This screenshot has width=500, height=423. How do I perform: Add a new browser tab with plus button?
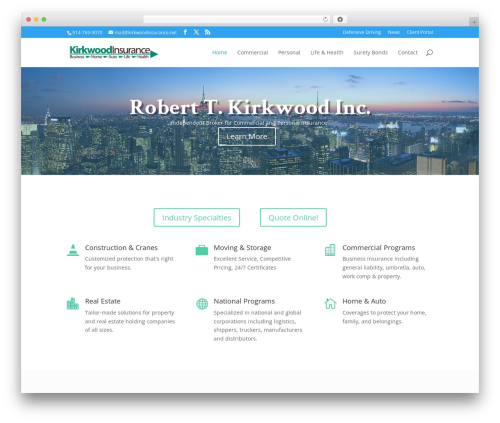[474, 22]
